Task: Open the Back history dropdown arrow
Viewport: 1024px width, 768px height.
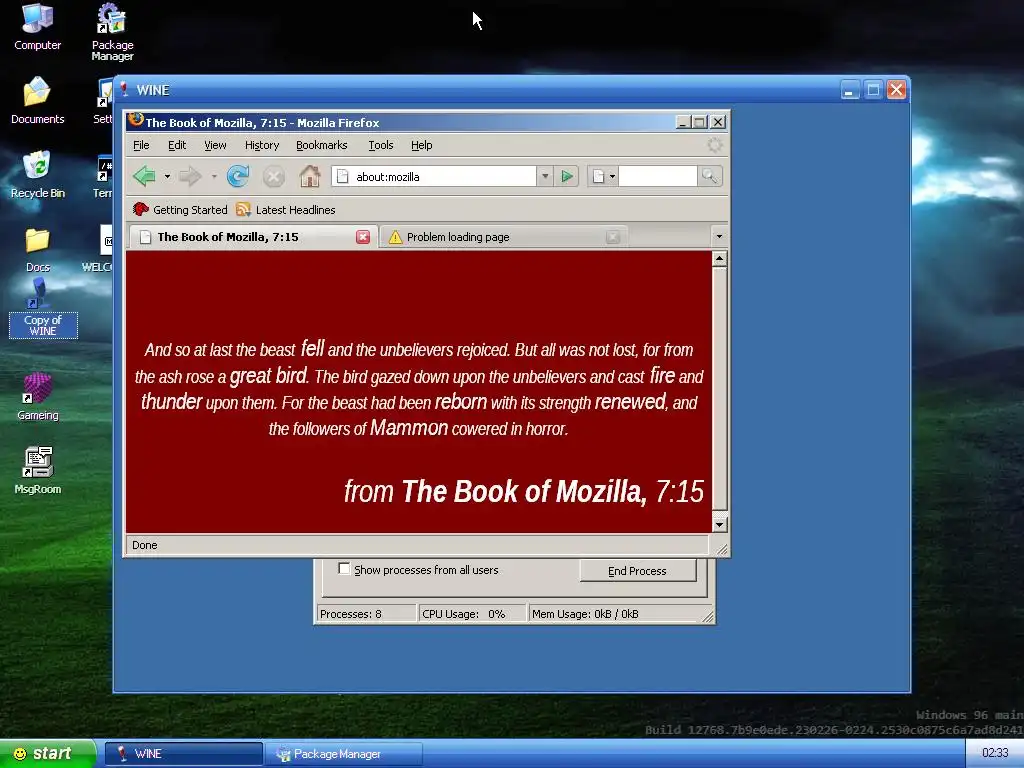Action: tap(167, 176)
